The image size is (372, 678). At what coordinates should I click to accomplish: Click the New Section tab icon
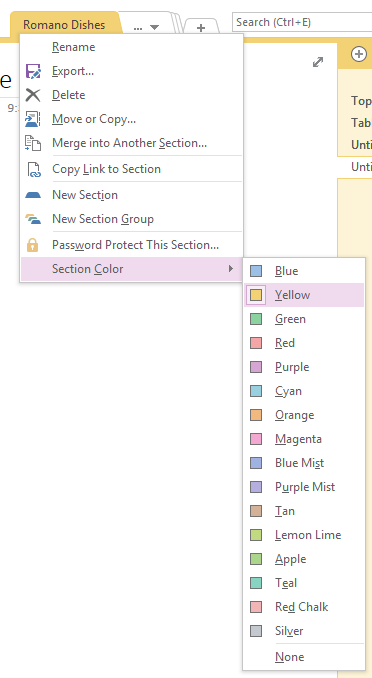pyautogui.click(x=33, y=195)
